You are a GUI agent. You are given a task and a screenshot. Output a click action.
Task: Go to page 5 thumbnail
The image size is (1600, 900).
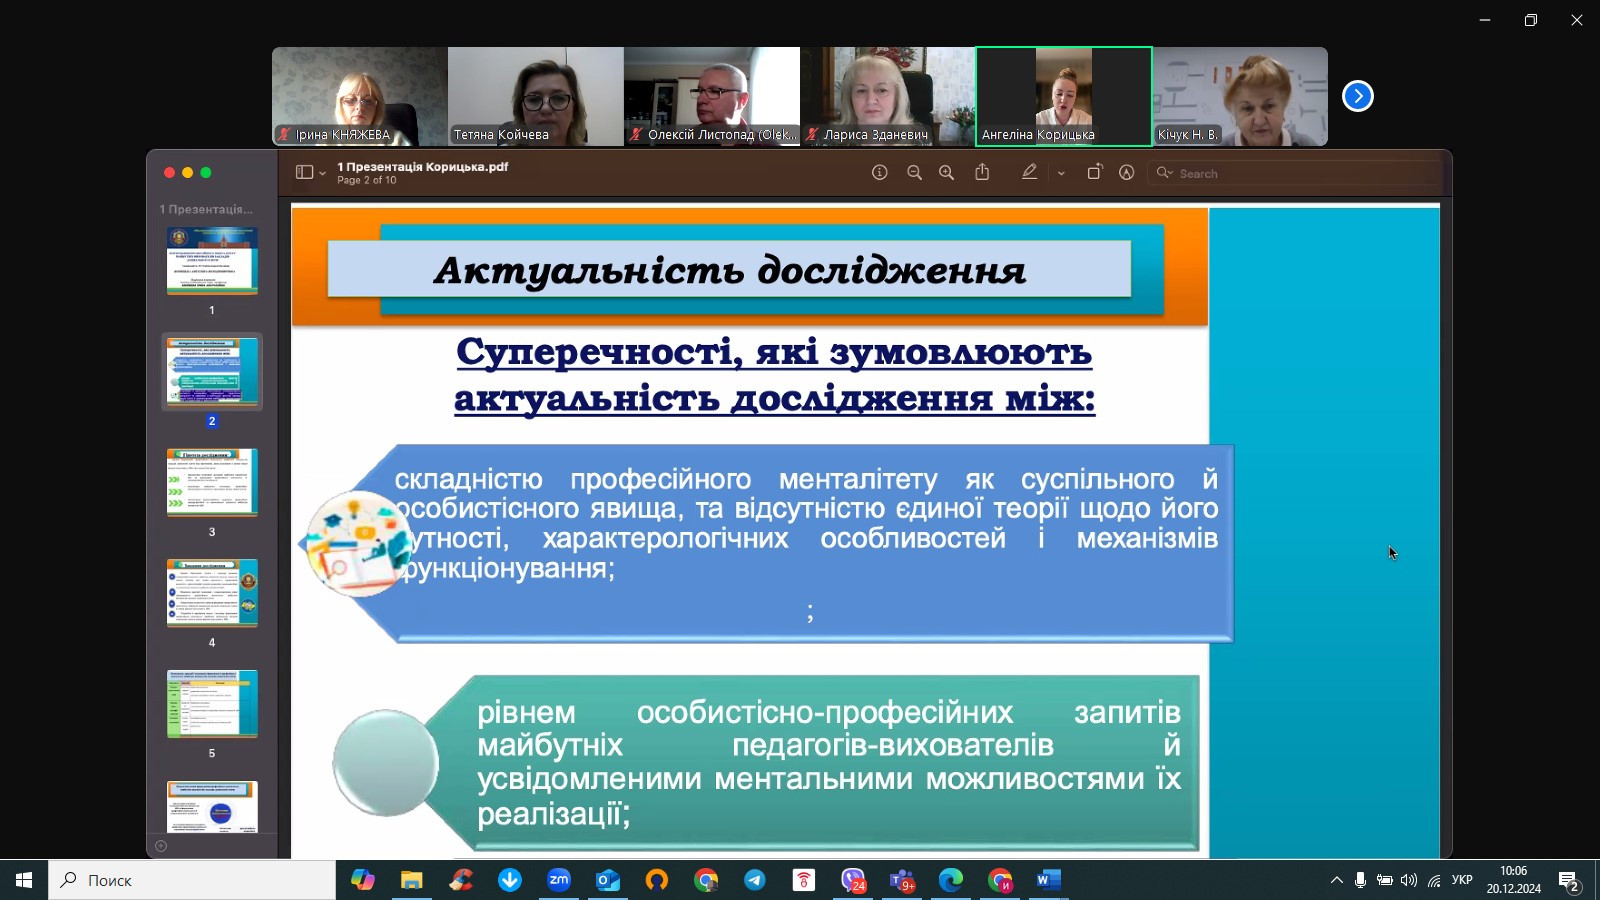coord(212,704)
